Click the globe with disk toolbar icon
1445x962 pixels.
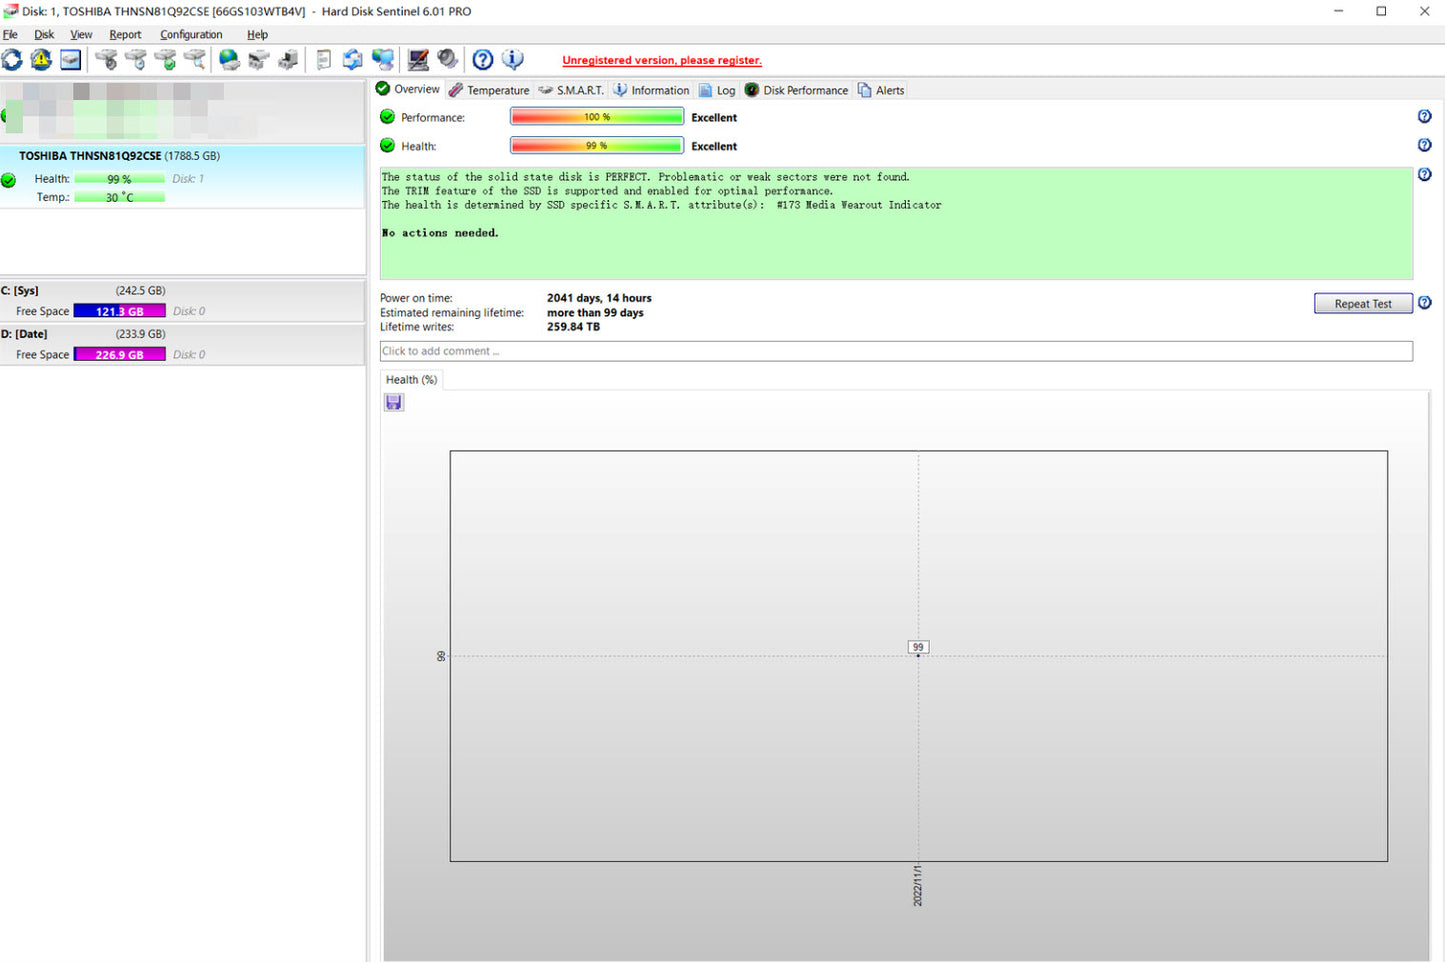click(x=230, y=60)
